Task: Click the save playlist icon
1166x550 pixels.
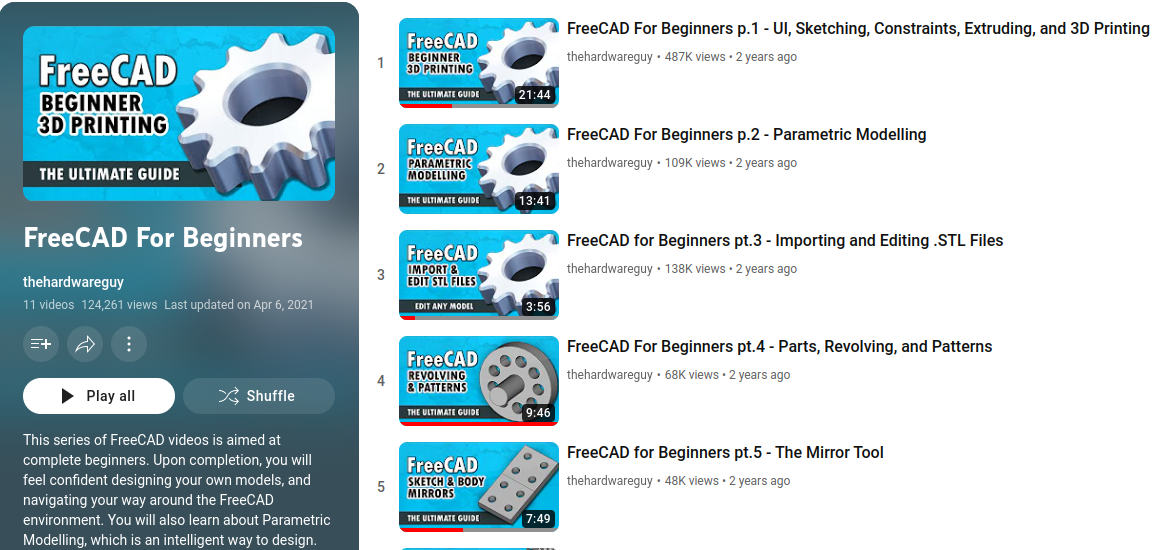Action: pyautogui.click(x=41, y=344)
